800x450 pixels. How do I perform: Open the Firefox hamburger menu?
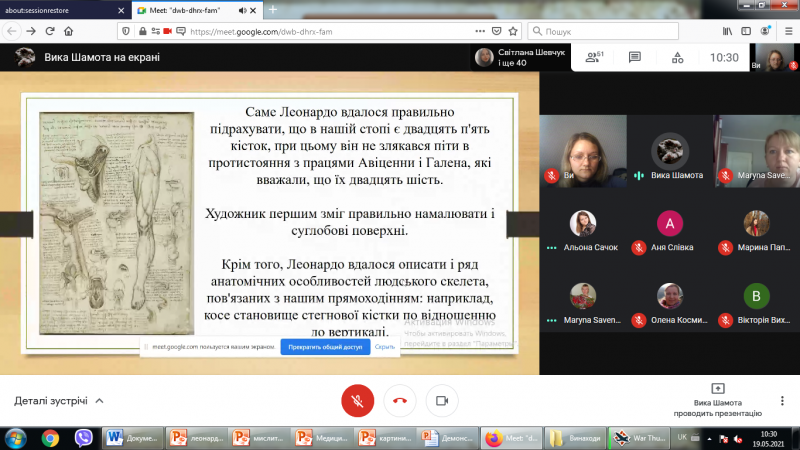pyautogui.click(x=789, y=31)
